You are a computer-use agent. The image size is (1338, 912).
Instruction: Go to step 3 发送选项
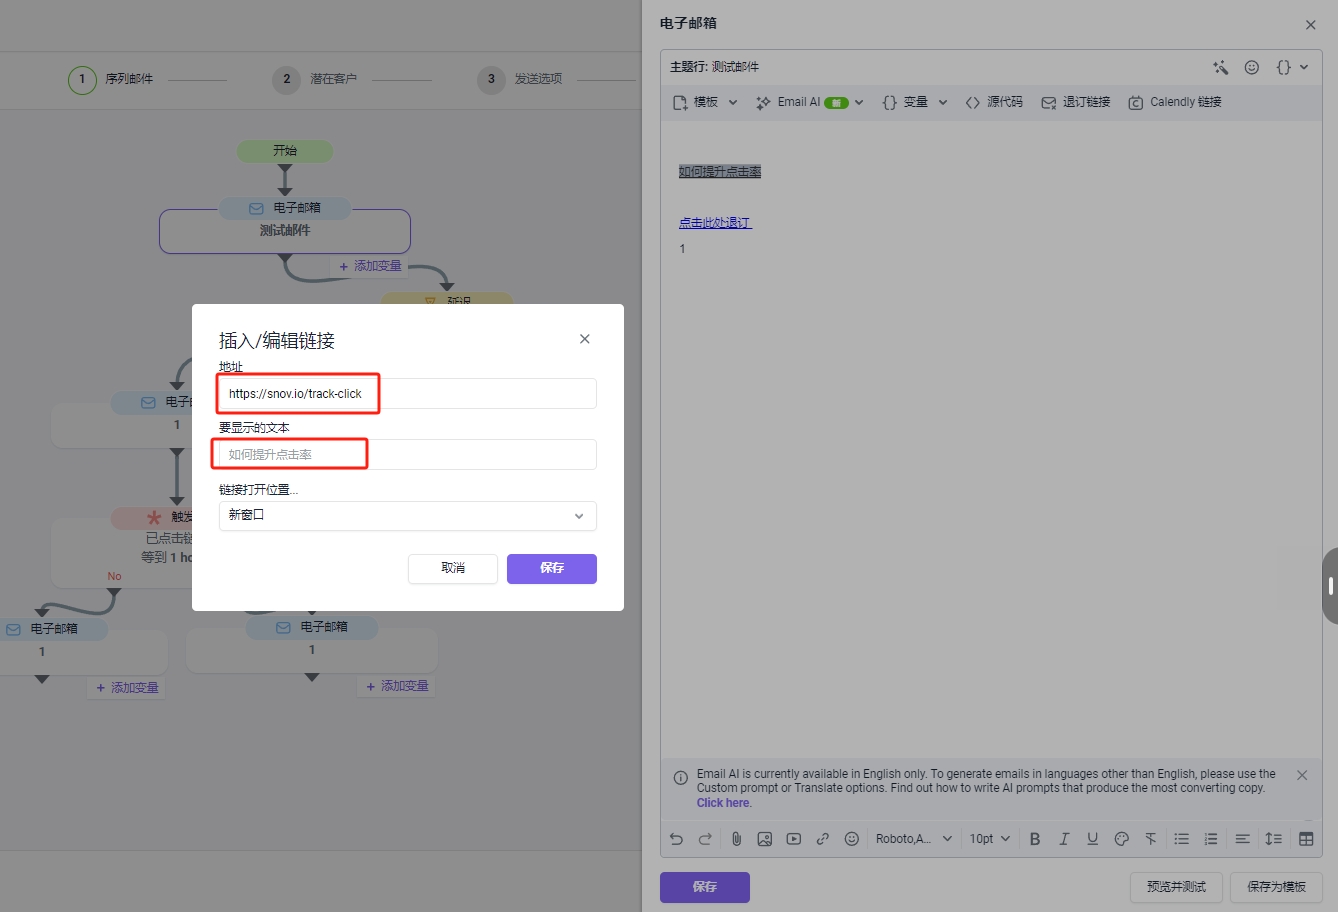tap(520, 79)
